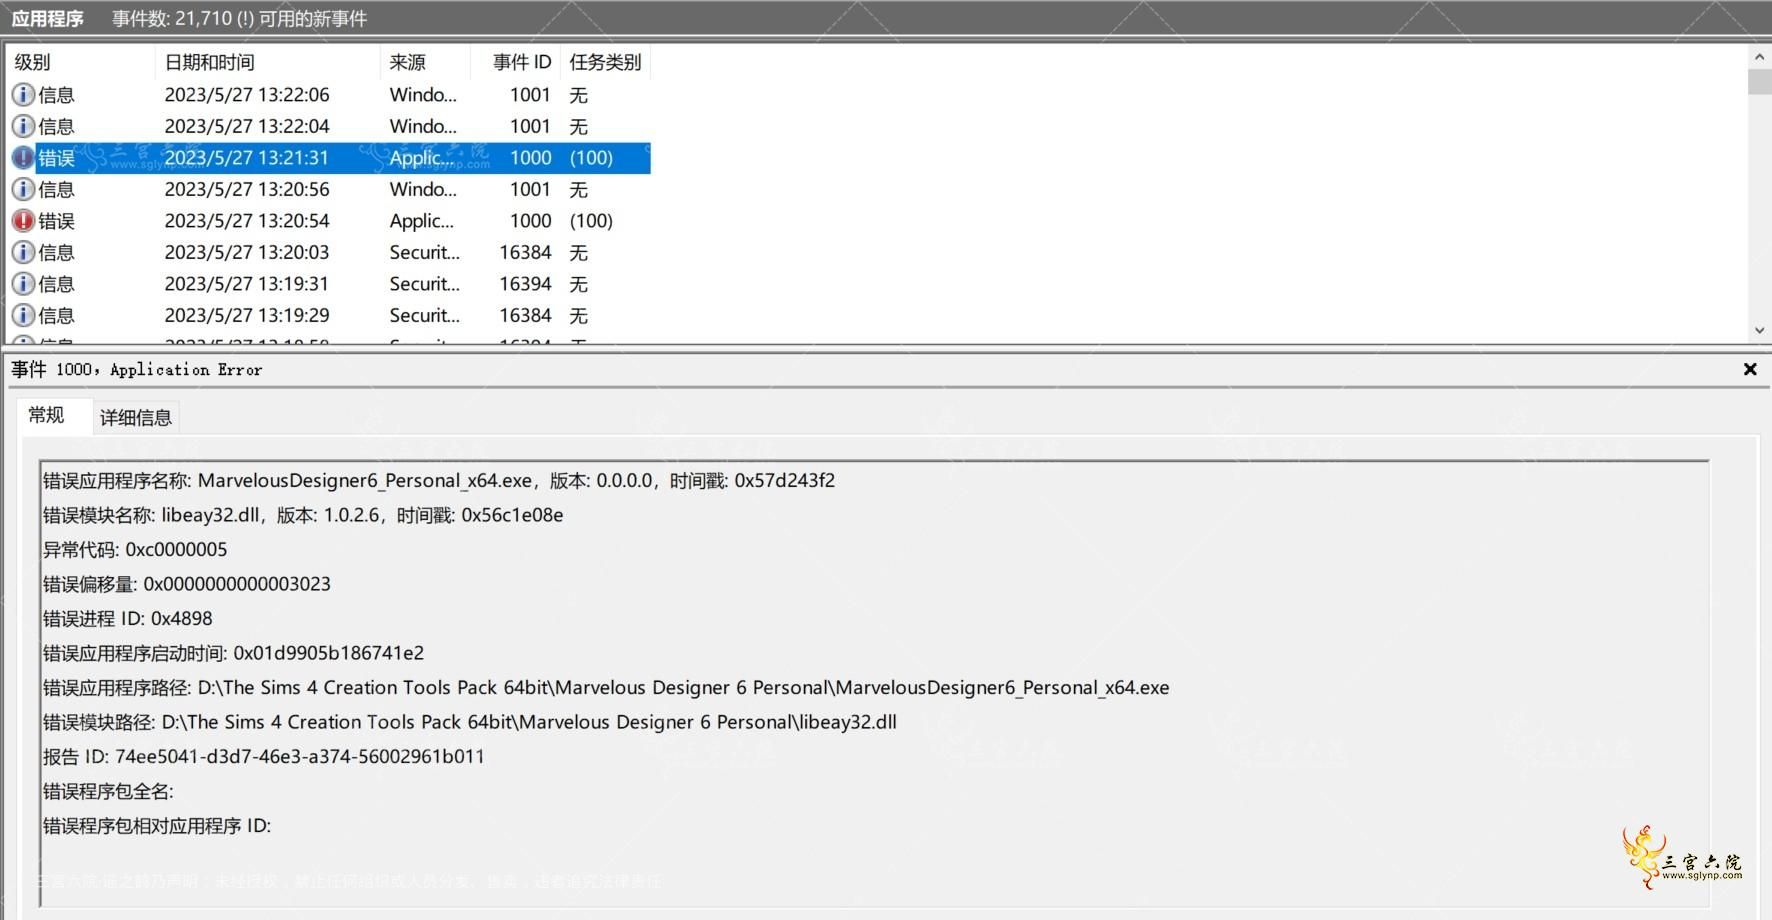Click the info icon of the 13:19:29 event
The image size is (1772, 920).
click(23, 316)
